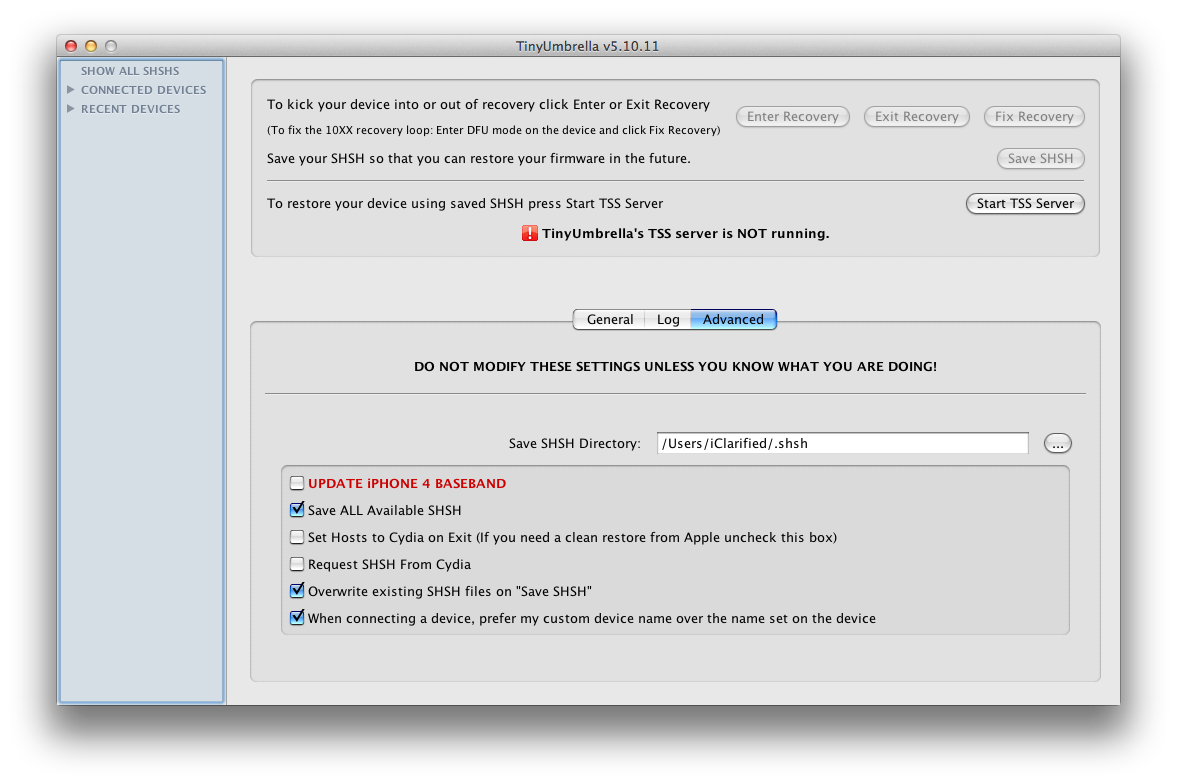Click the disabled zoom window button
The height and width of the screenshot is (784, 1177).
coord(111,46)
